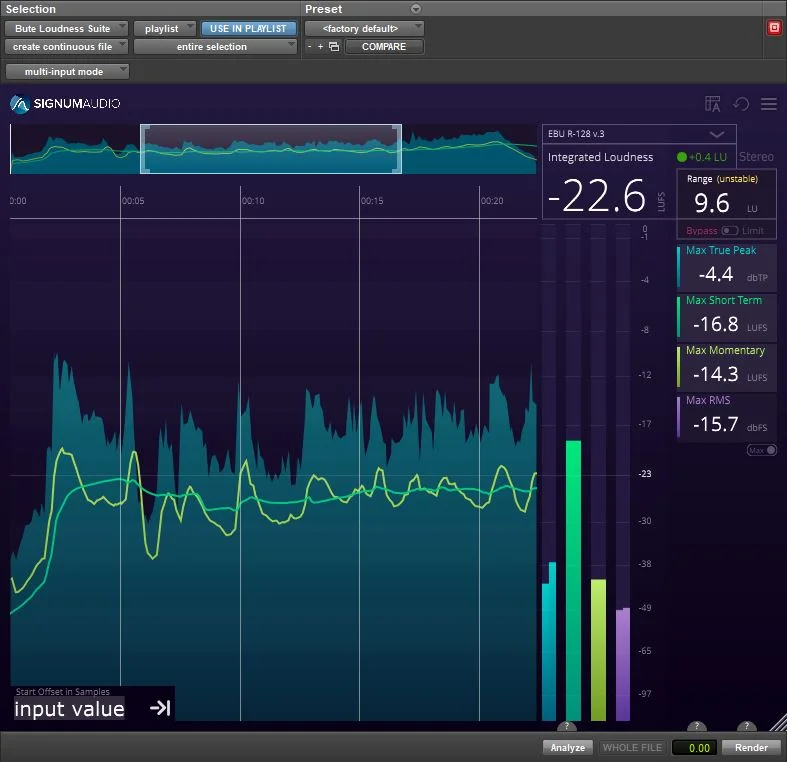787x762 pixels.
Task: Click the 00:05 timeline marker
Action: pyautogui.click(x=133, y=201)
